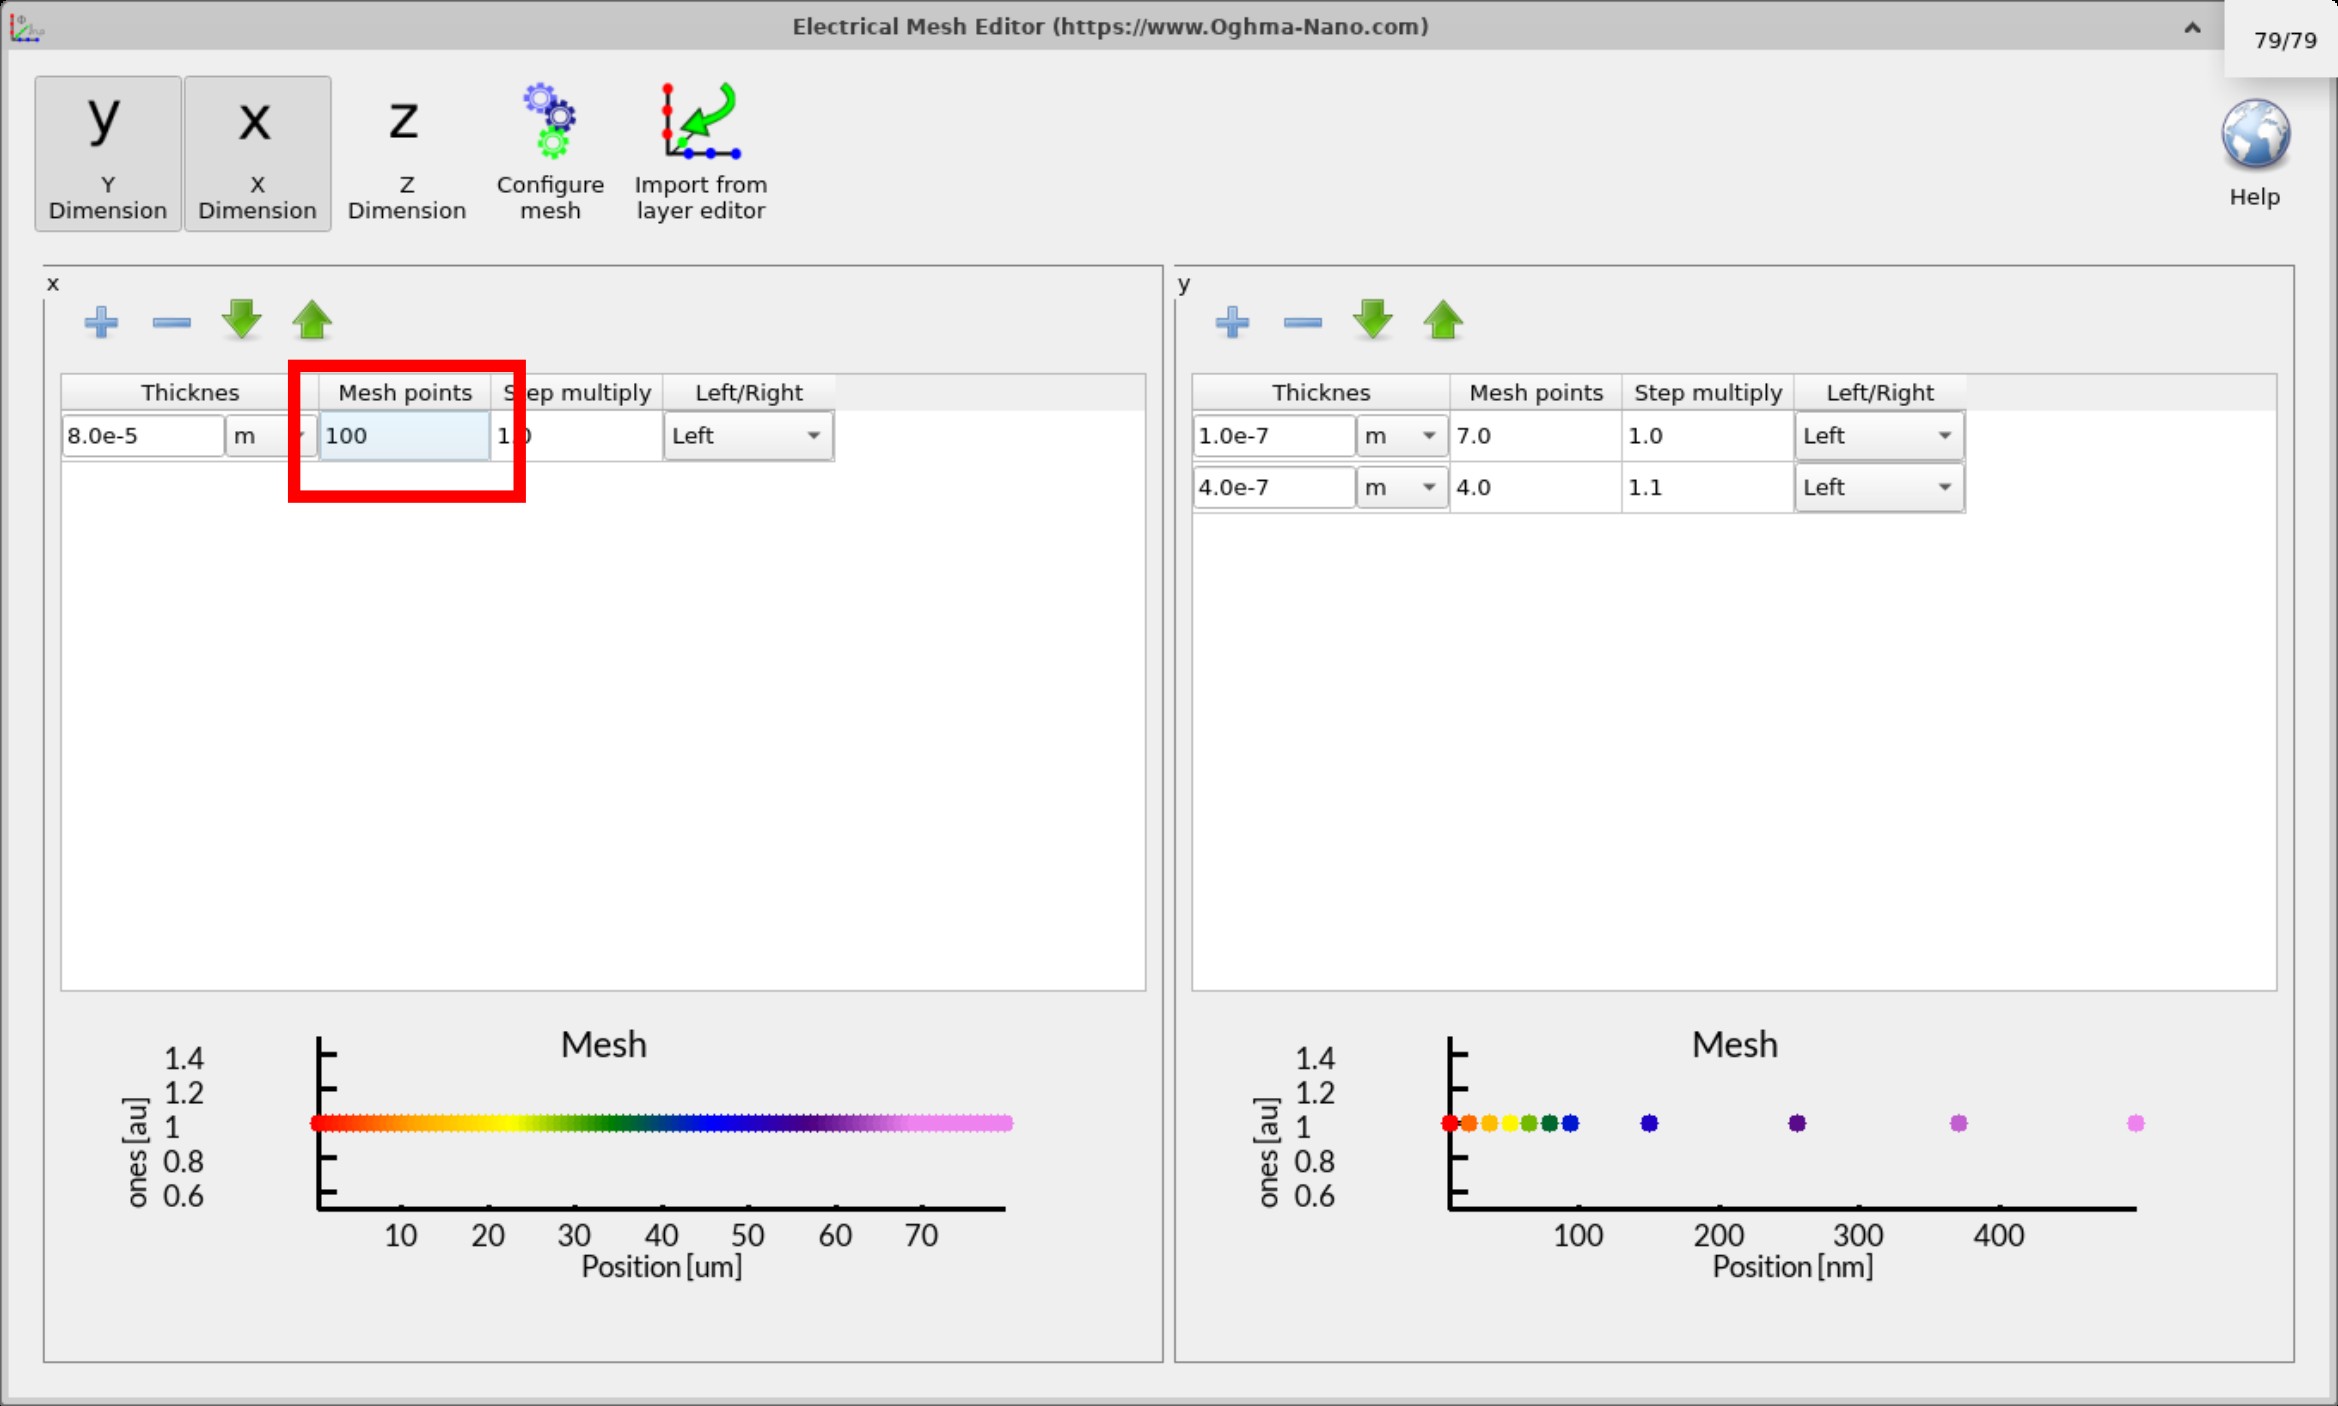Edit x thickness field 8.0e-5

point(142,436)
